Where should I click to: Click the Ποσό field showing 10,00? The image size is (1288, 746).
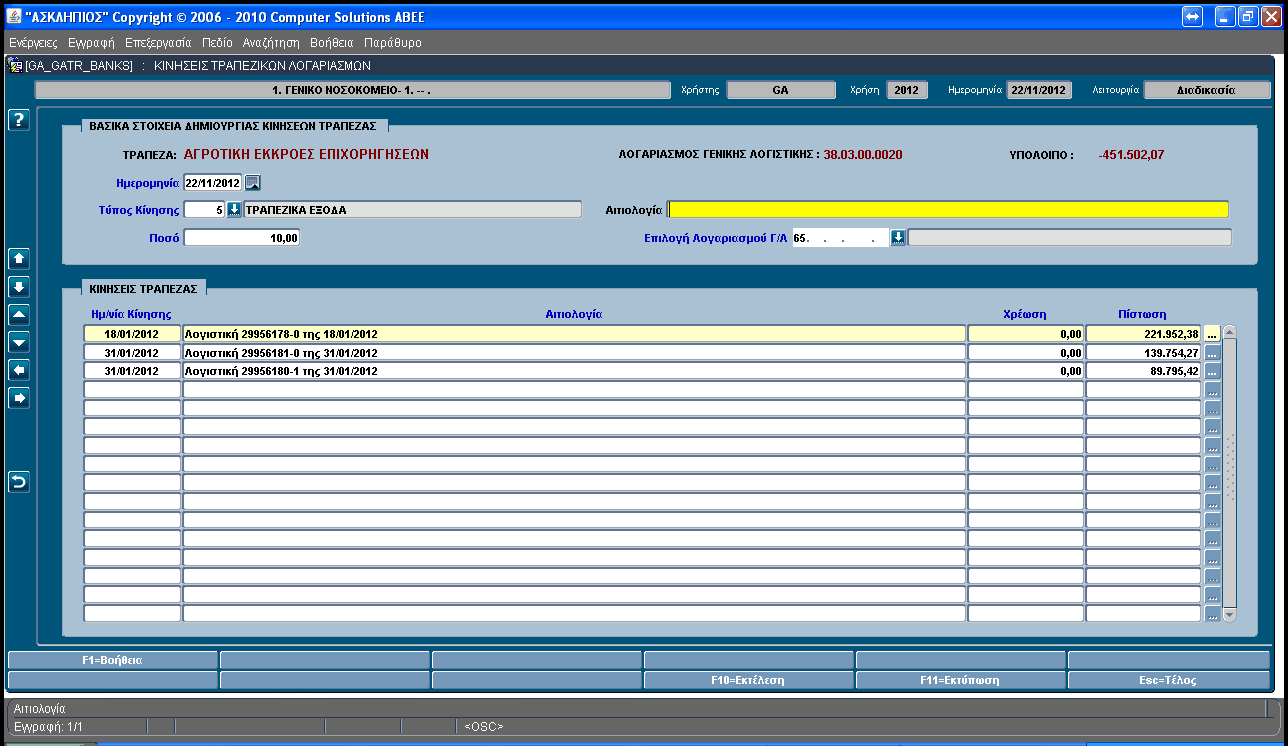coord(242,237)
